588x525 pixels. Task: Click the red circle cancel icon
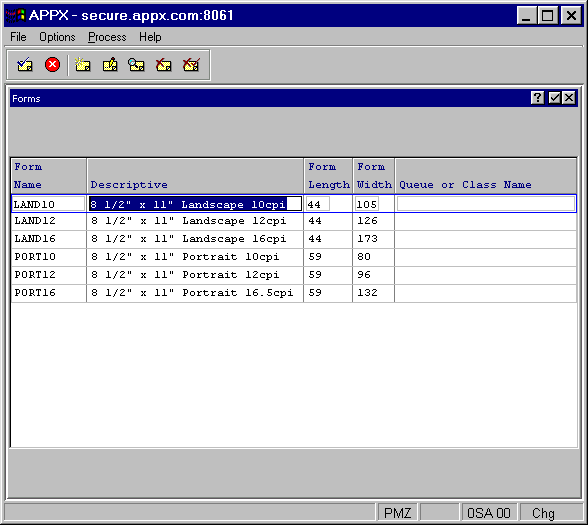(52, 64)
